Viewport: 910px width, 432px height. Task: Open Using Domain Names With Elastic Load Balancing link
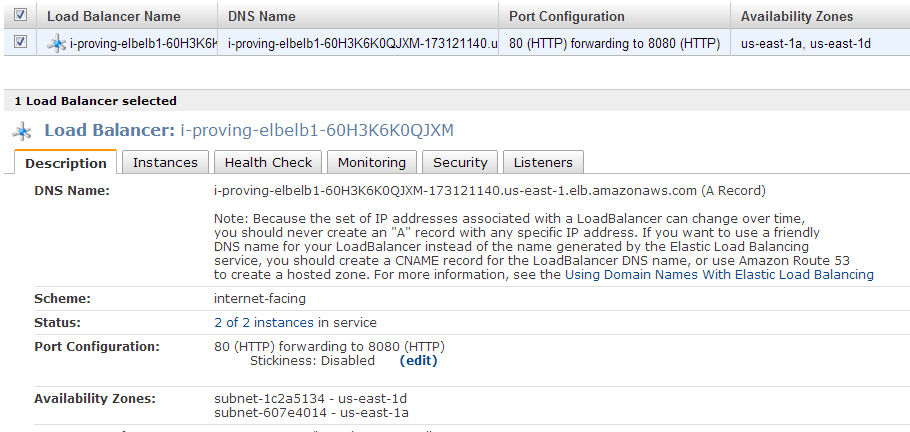click(719, 275)
